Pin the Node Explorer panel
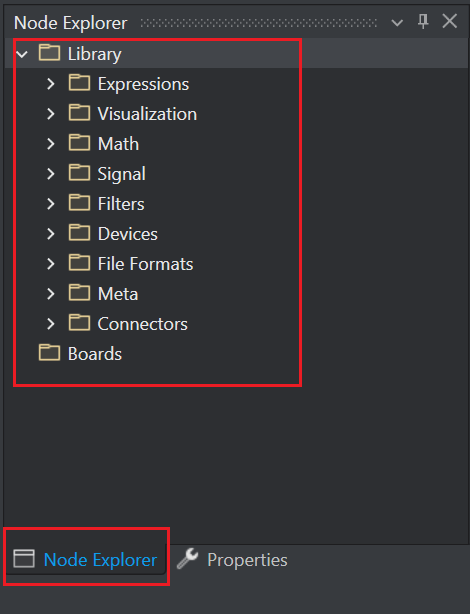The width and height of the screenshot is (470, 614). tap(423, 21)
